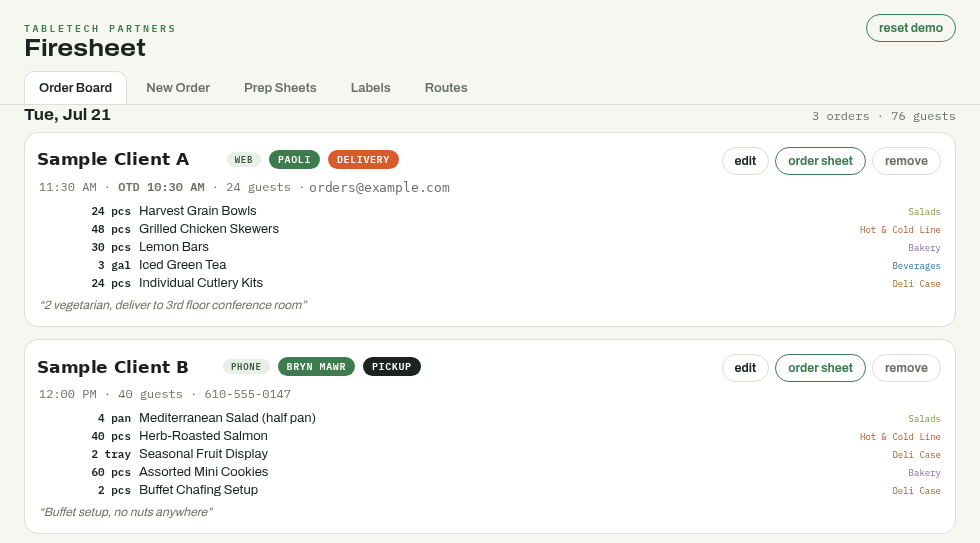Edit Sample Client B order
Viewport: 980px width, 543px height.
pos(745,368)
